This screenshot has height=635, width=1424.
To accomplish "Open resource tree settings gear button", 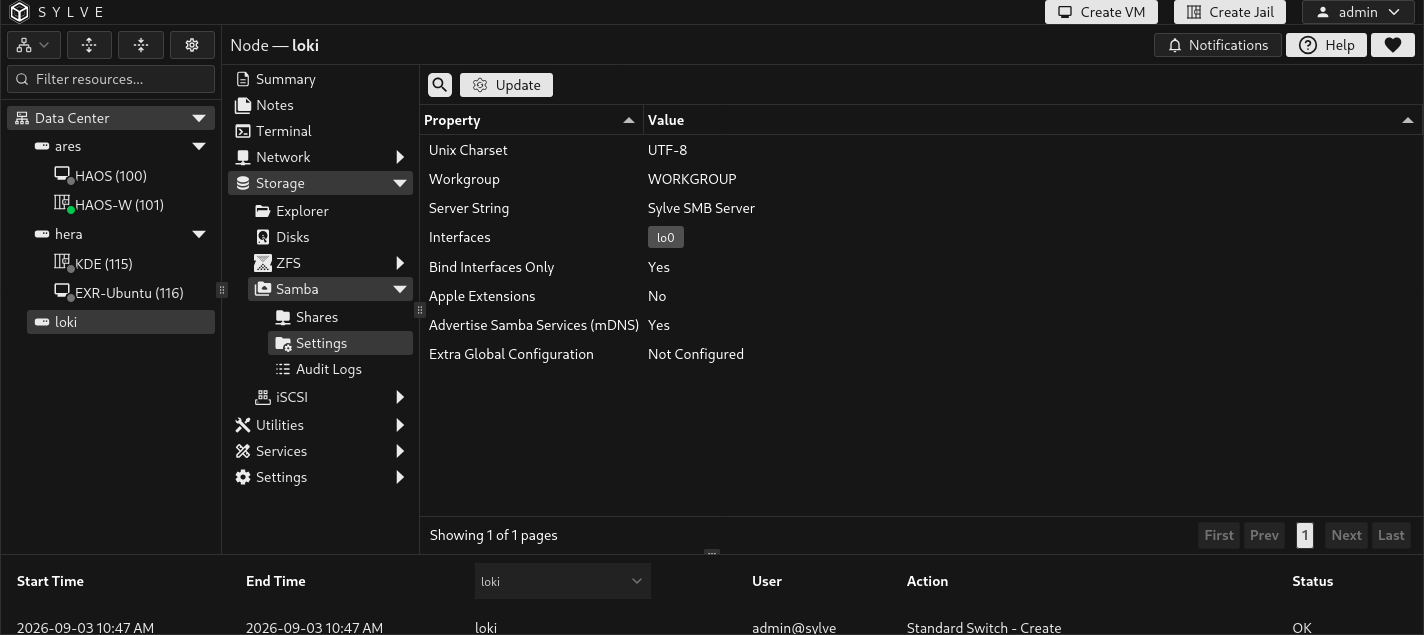I will coord(192,45).
